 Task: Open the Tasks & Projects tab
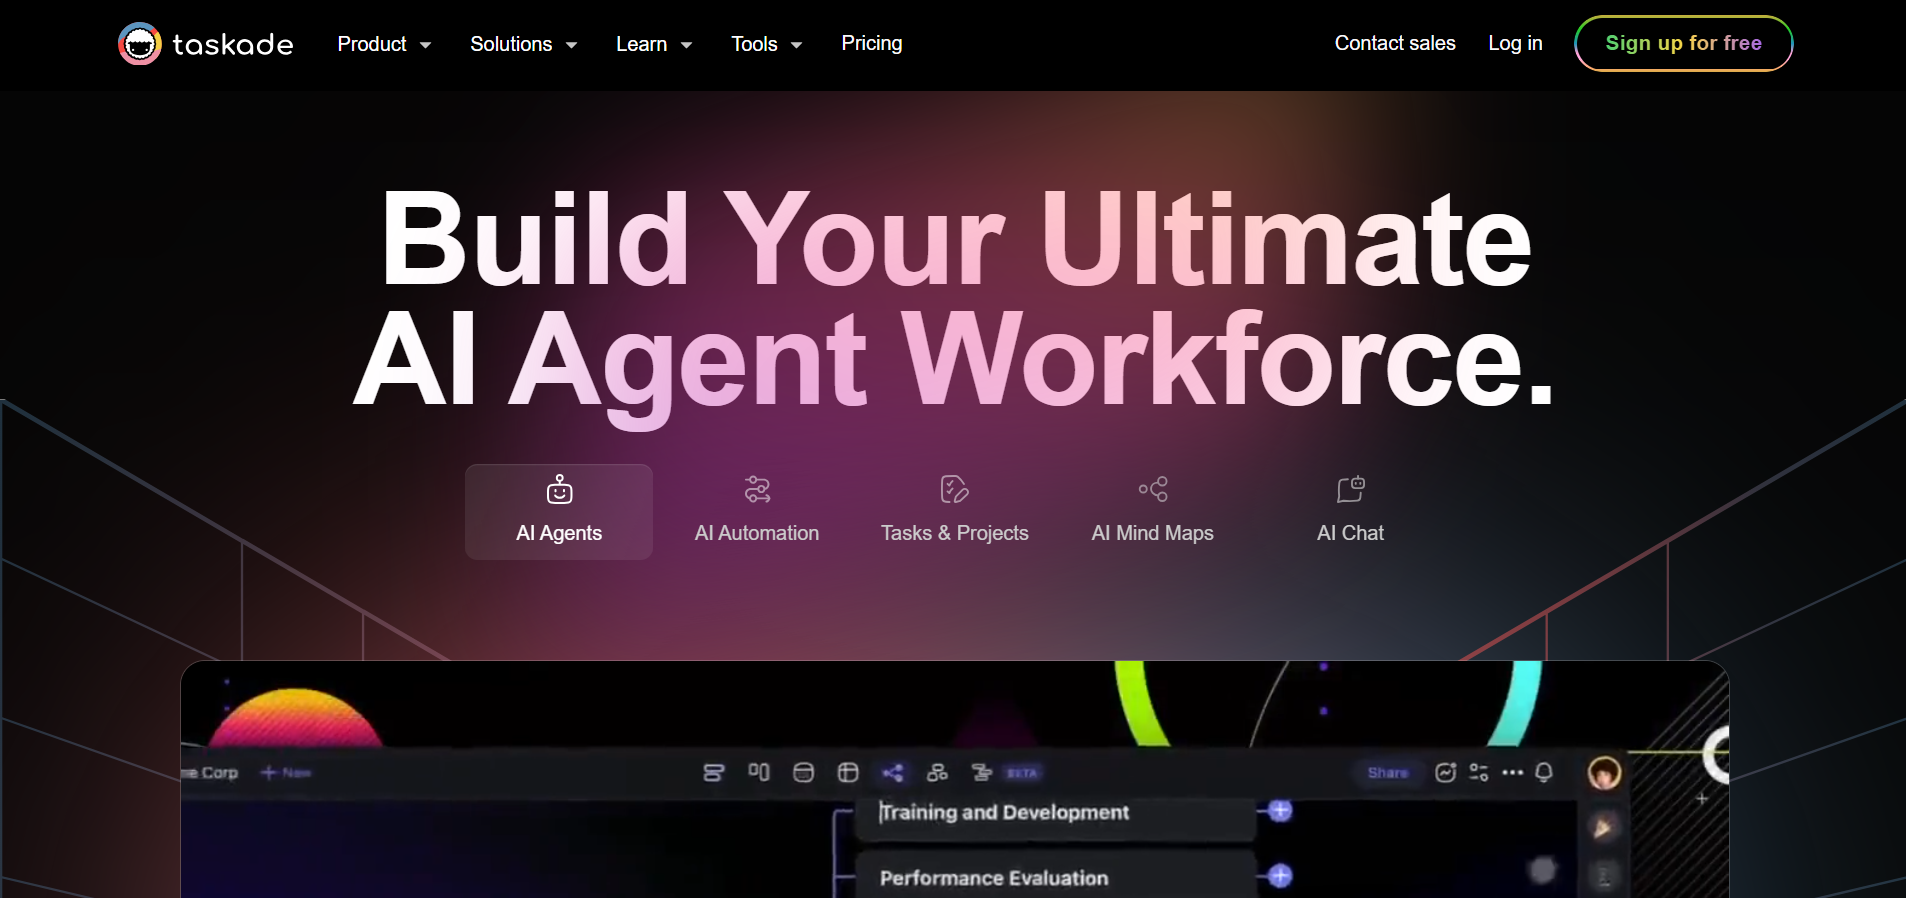click(x=954, y=511)
